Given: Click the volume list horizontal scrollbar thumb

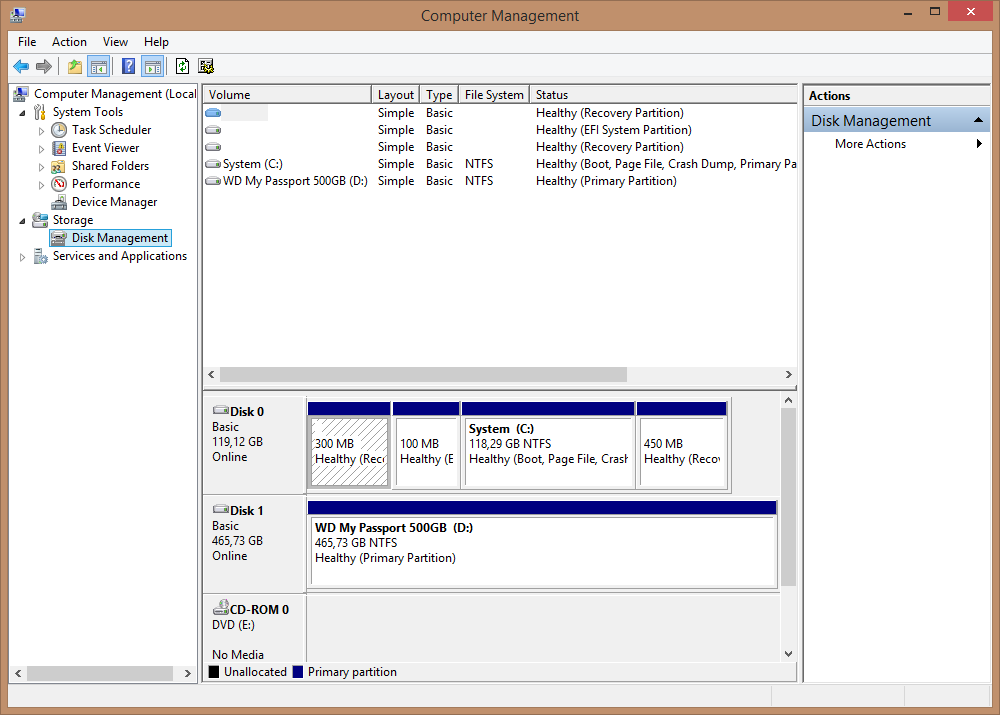Looking at the screenshot, I should (423, 374).
